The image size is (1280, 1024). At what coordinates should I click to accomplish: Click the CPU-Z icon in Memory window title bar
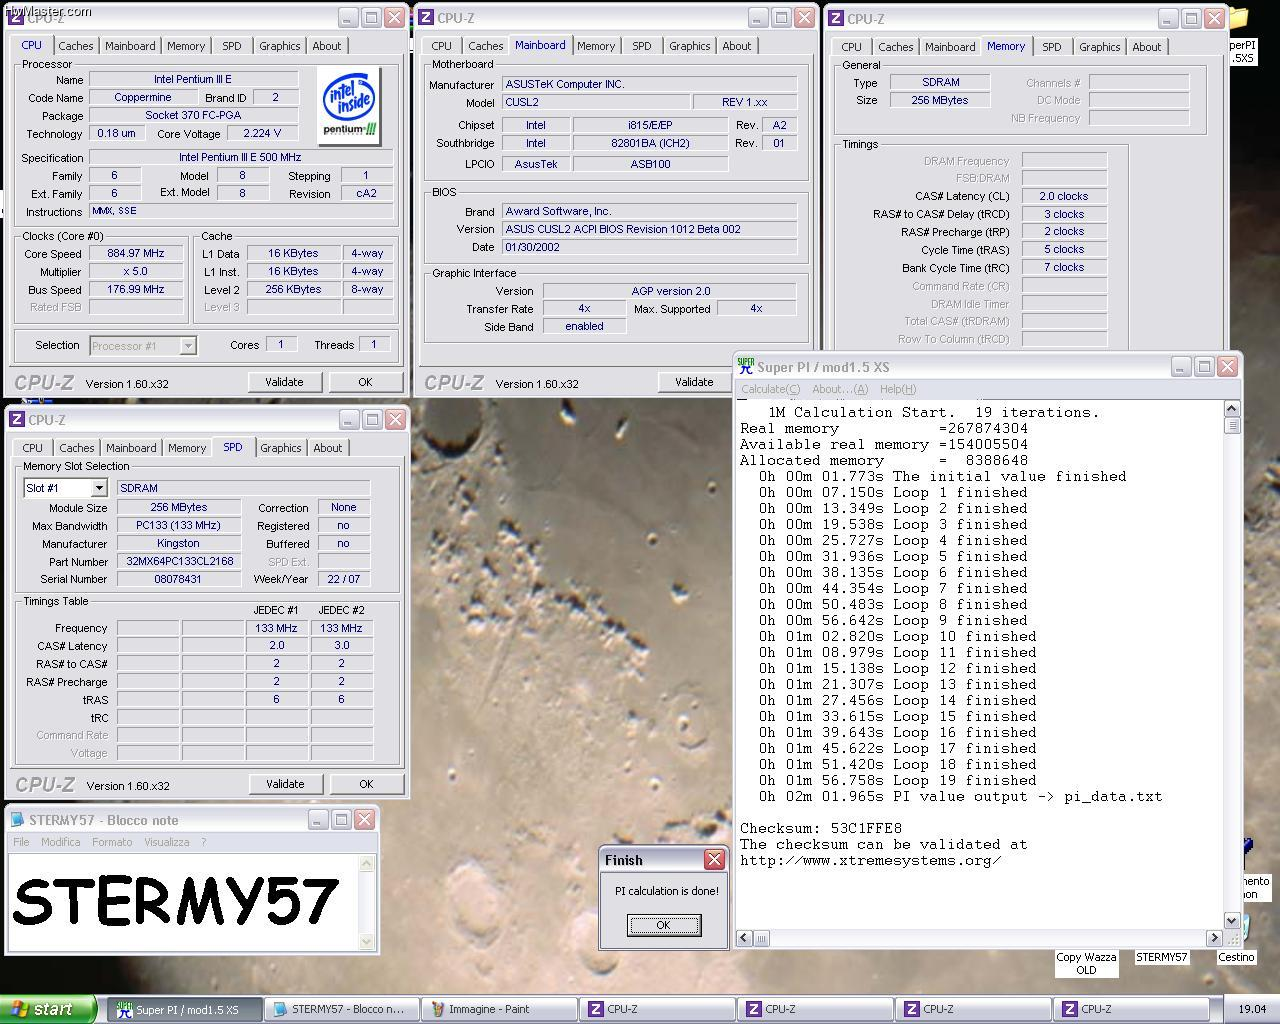(836, 18)
